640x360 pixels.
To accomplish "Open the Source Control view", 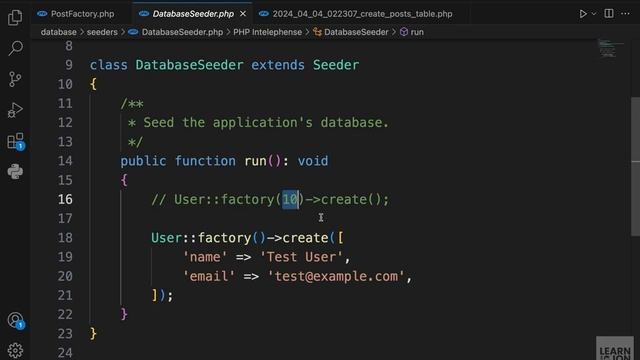I will [x=15, y=79].
